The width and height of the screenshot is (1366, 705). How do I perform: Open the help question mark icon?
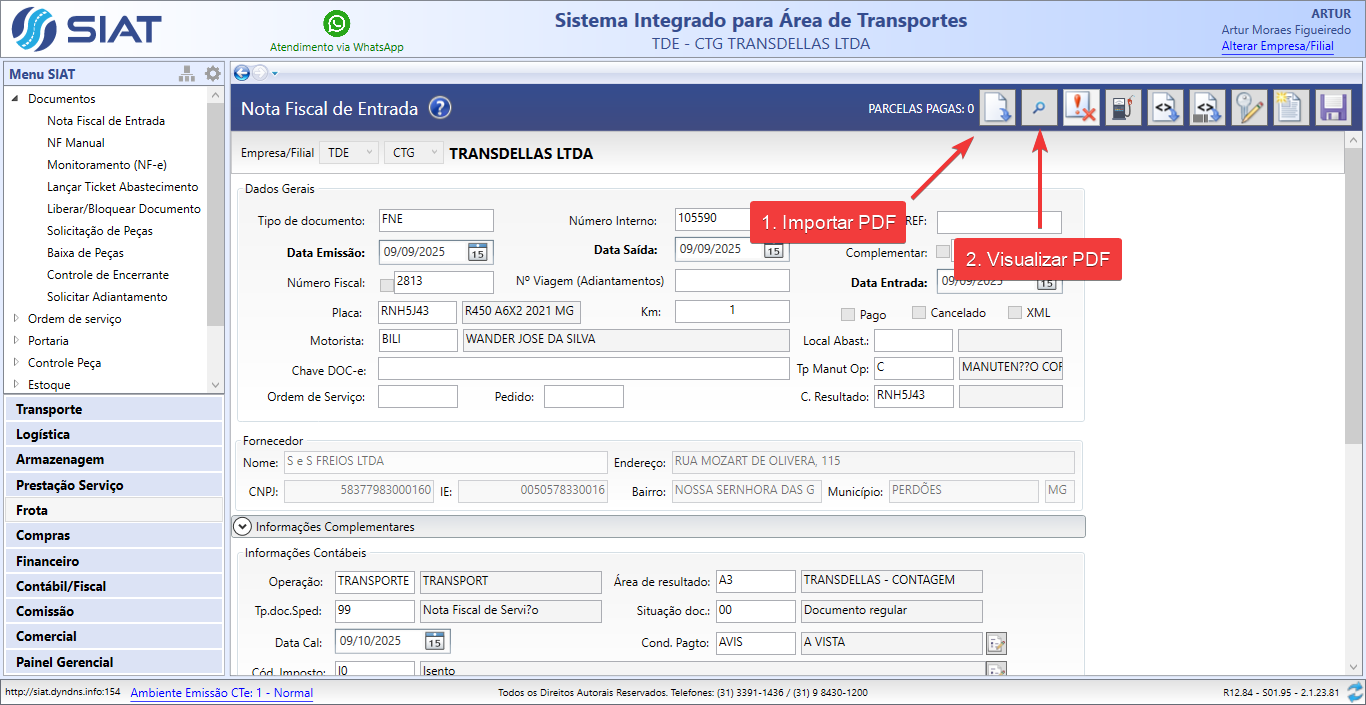(440, 108)
